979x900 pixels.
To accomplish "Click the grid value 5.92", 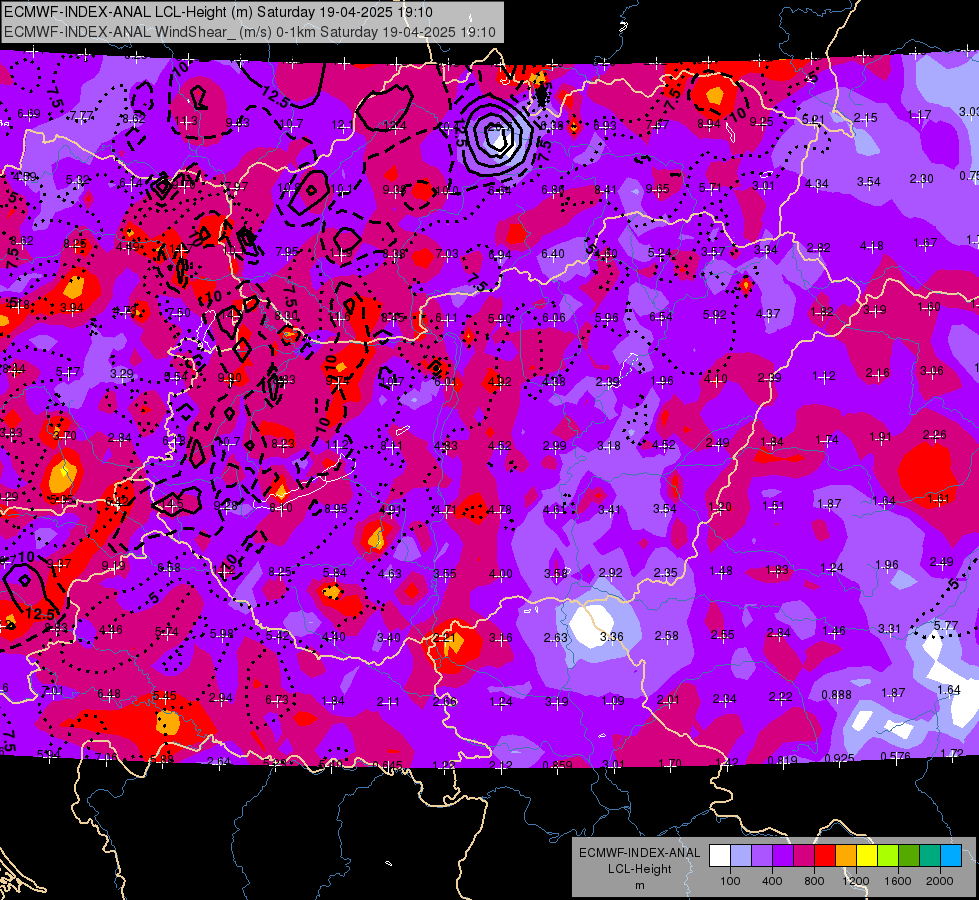I will (714, 315).
